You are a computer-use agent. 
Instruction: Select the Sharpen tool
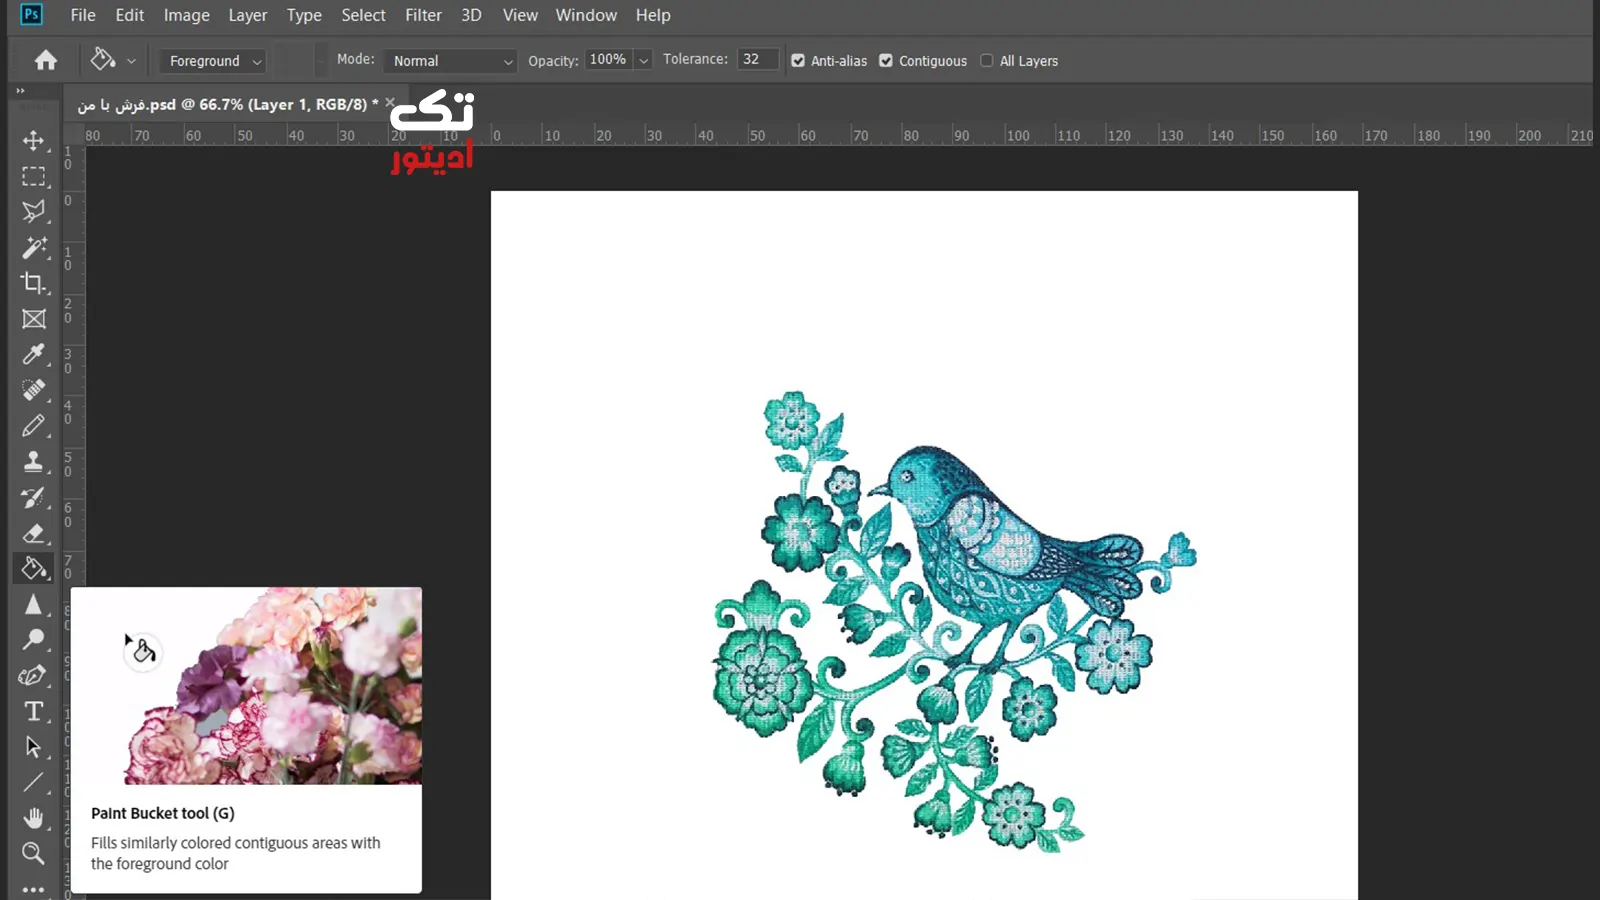(x=33, y=604)
